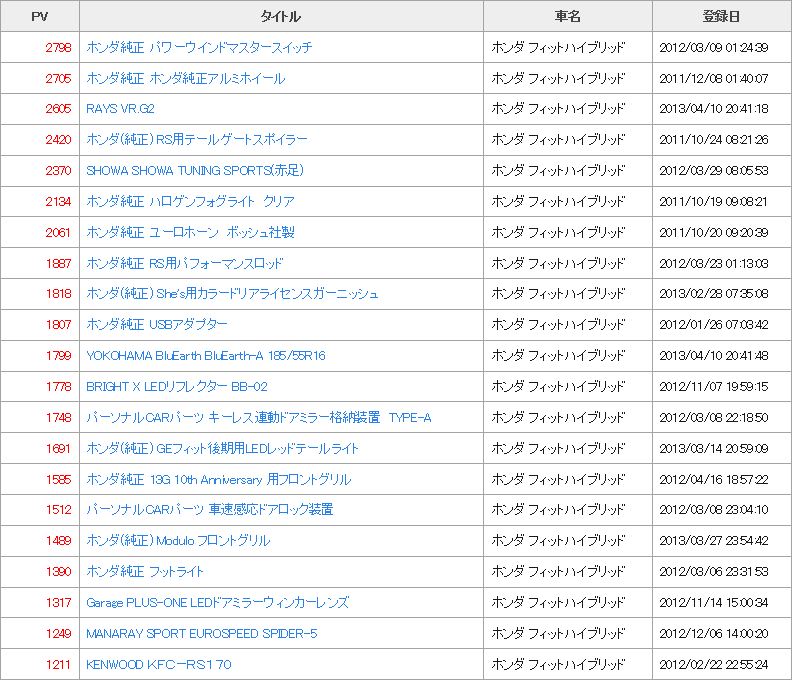Open Garage PLUS-ONE LEDドアミラーウィンカーレンズ link

pos(217,602)
